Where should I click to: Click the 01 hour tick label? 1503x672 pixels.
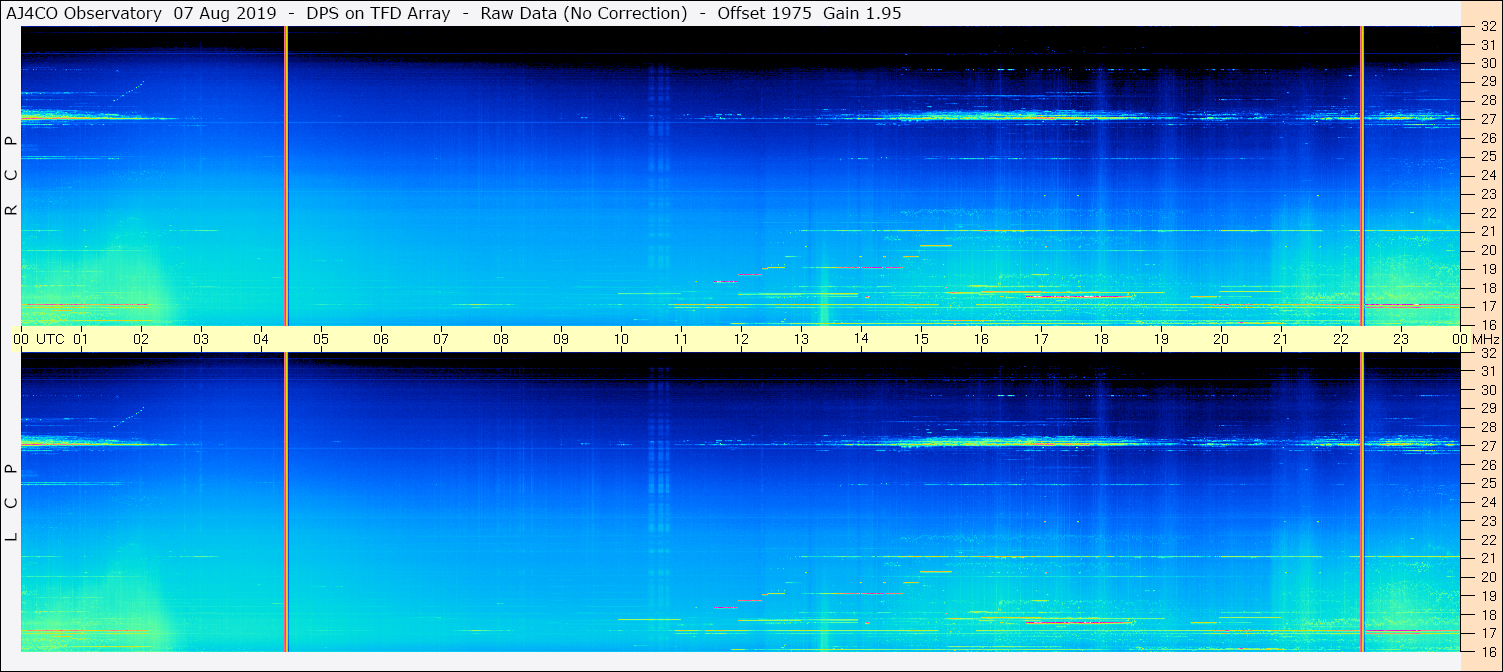[x=81, y=339]
